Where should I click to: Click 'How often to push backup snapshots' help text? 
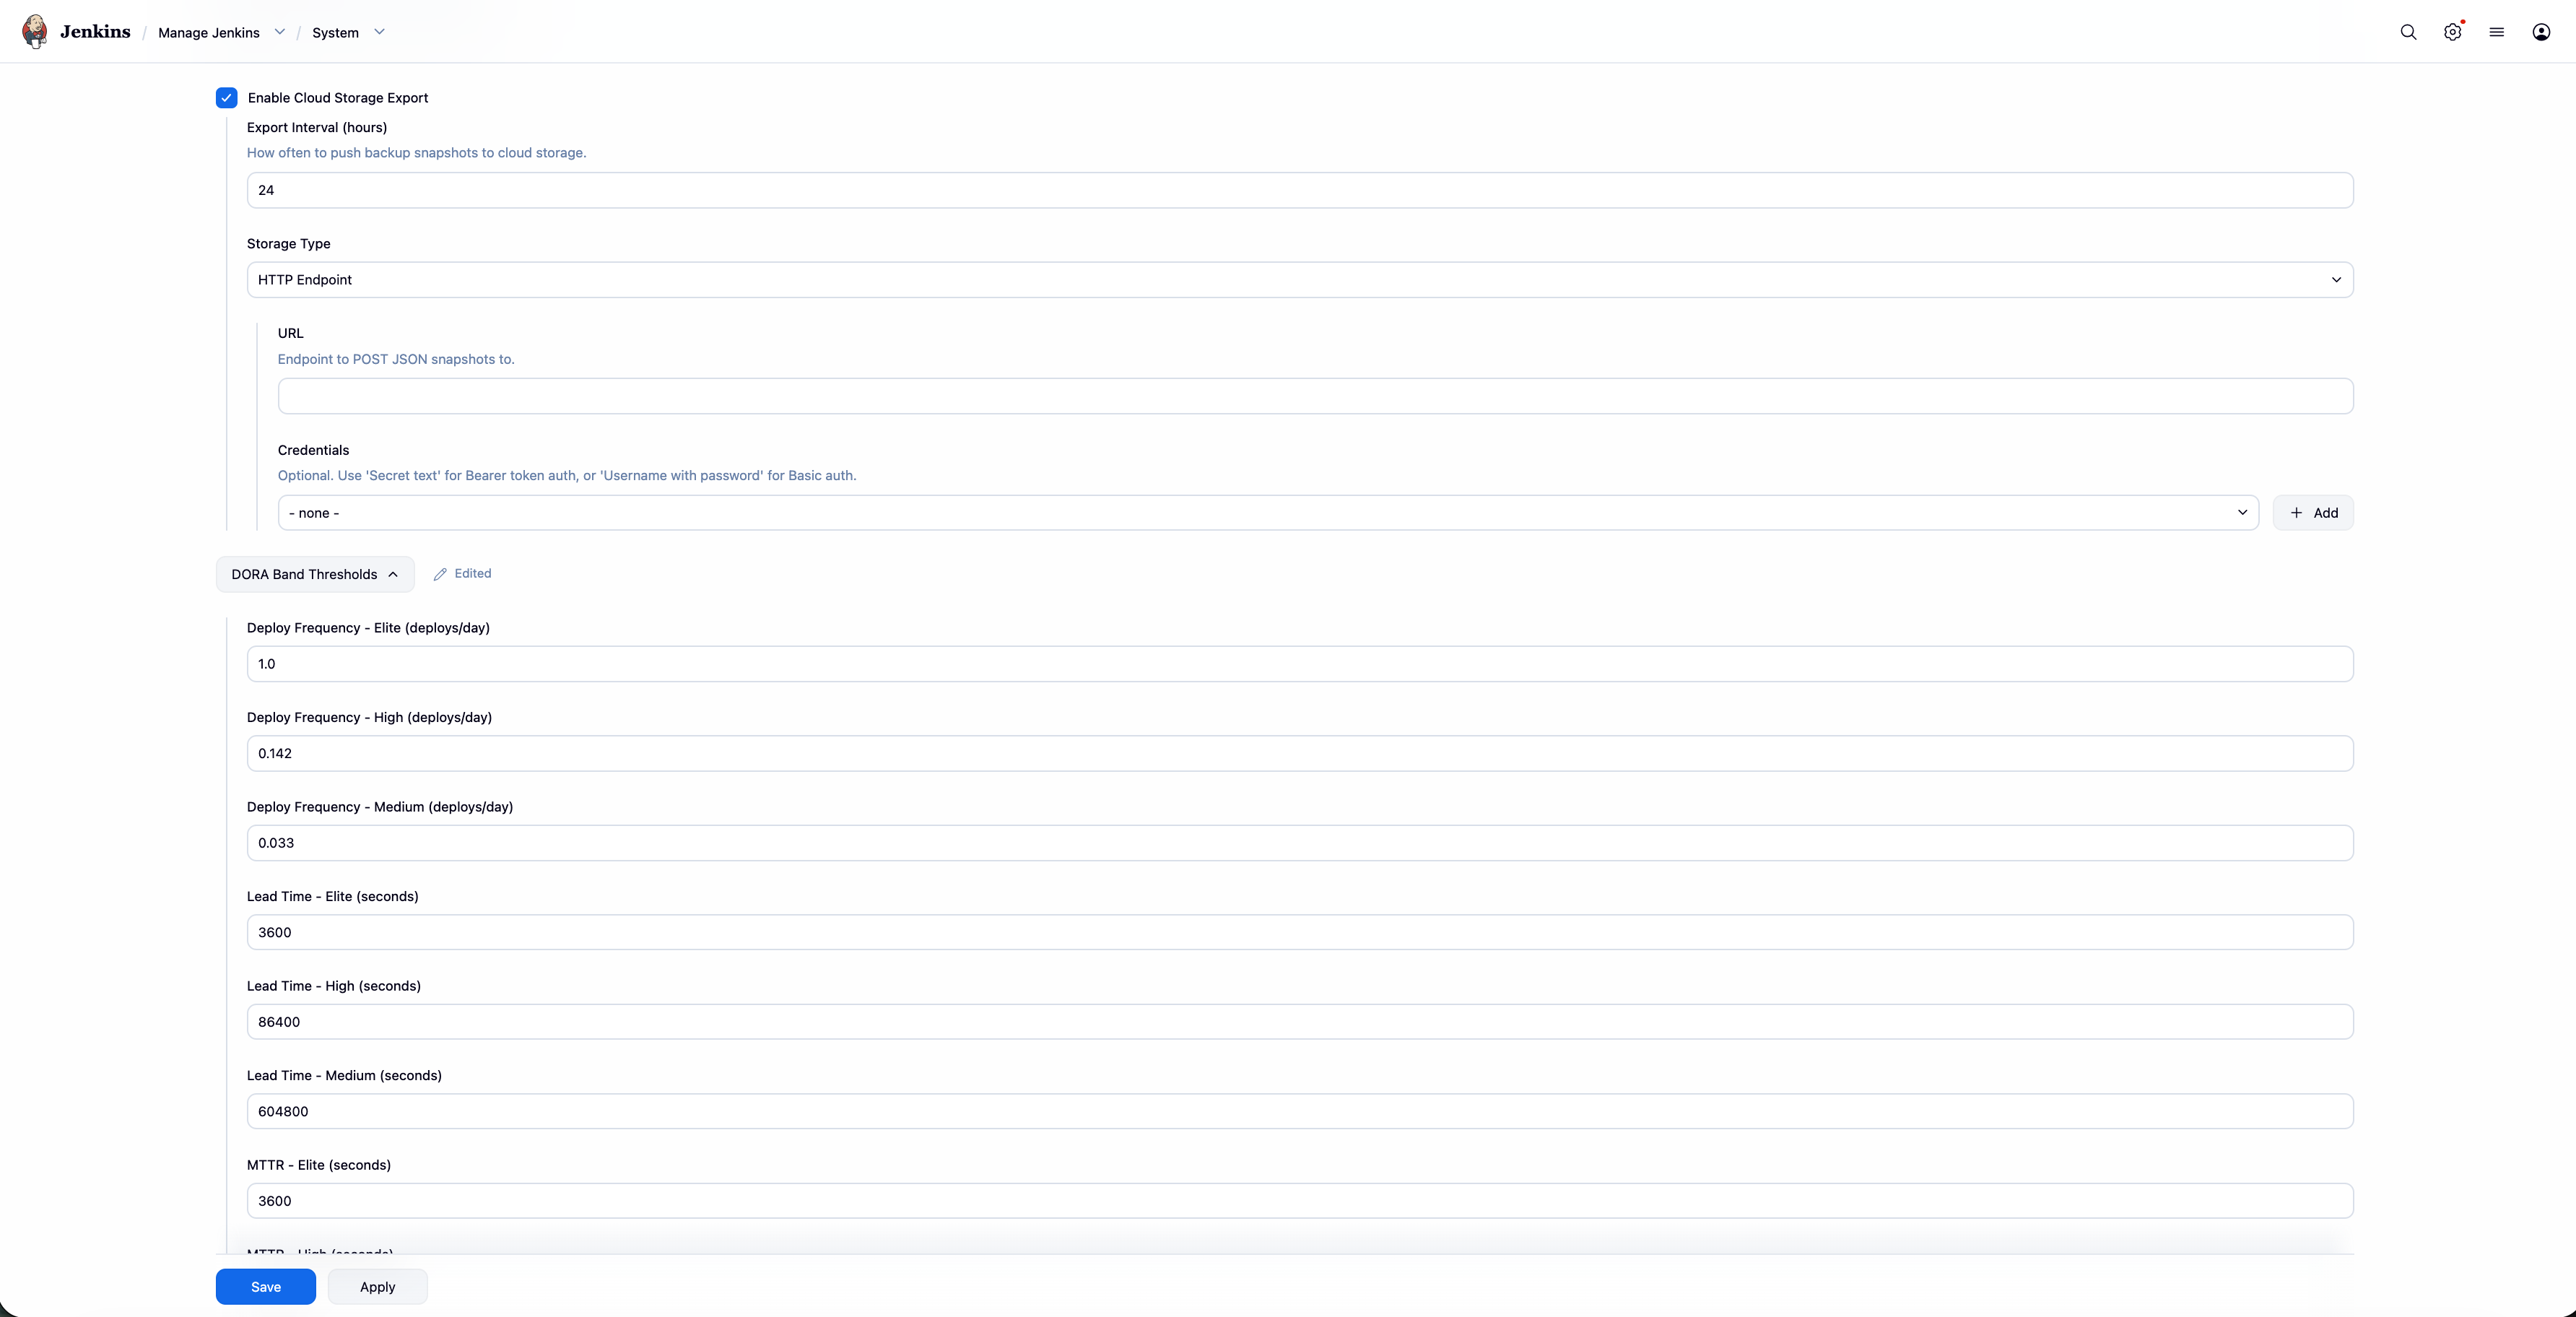pos(417,153)
